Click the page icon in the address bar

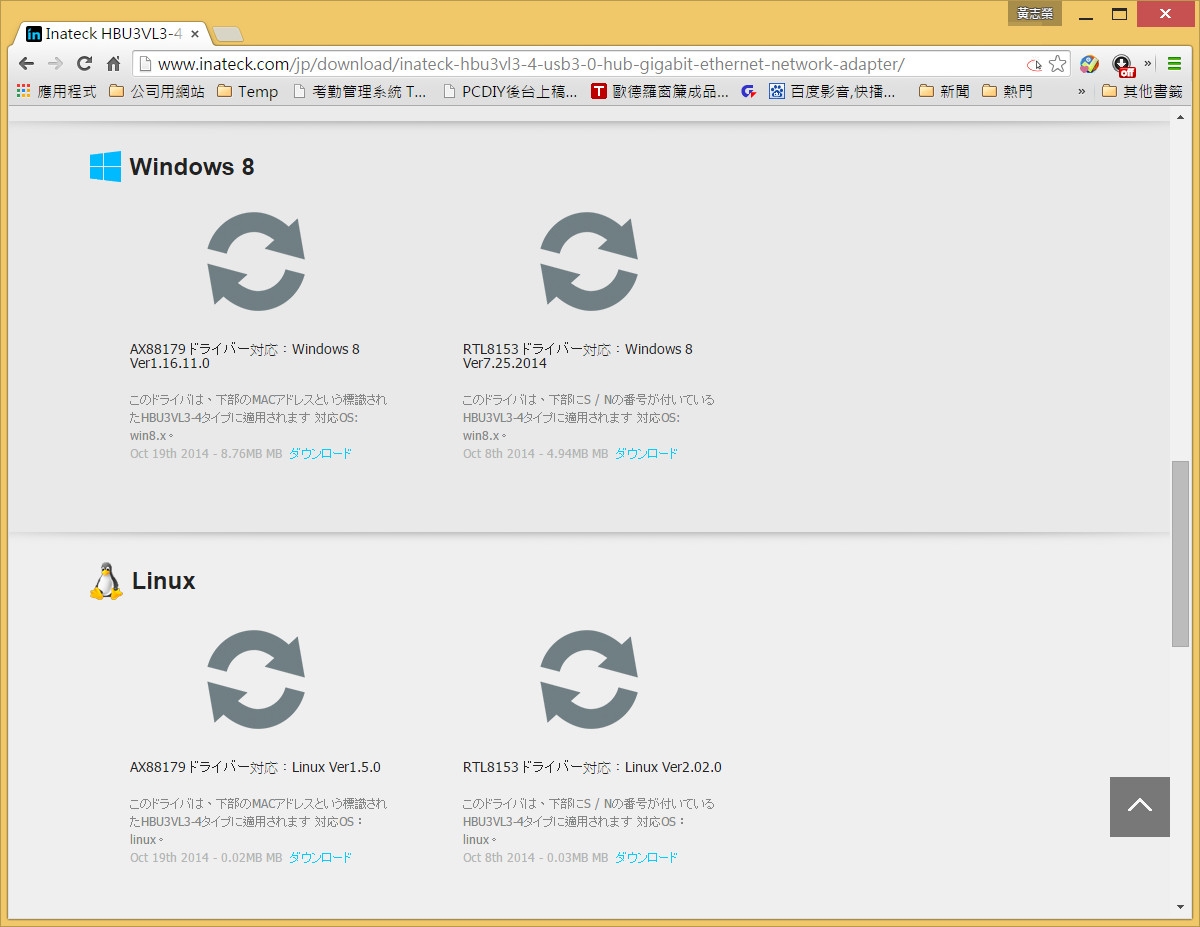pos(144,64)
